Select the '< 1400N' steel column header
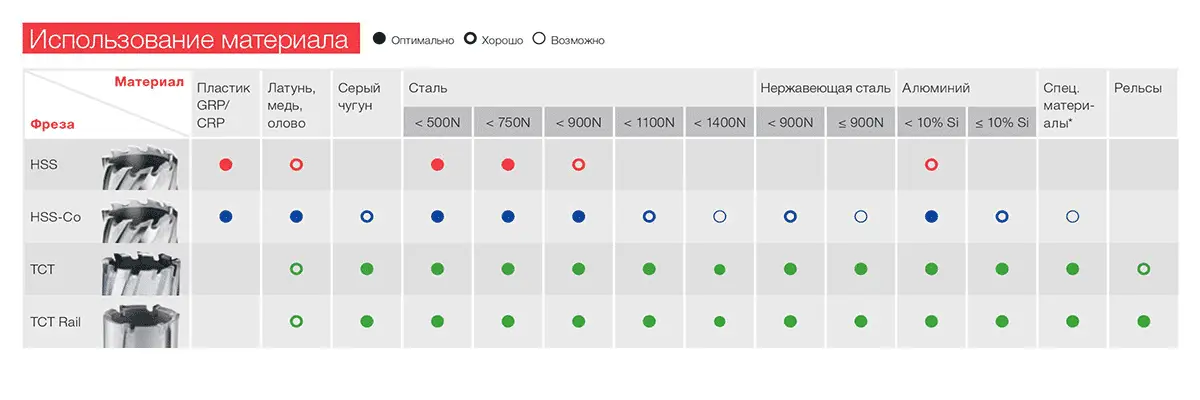The image size is (1200, 400). tap(719, 123)
